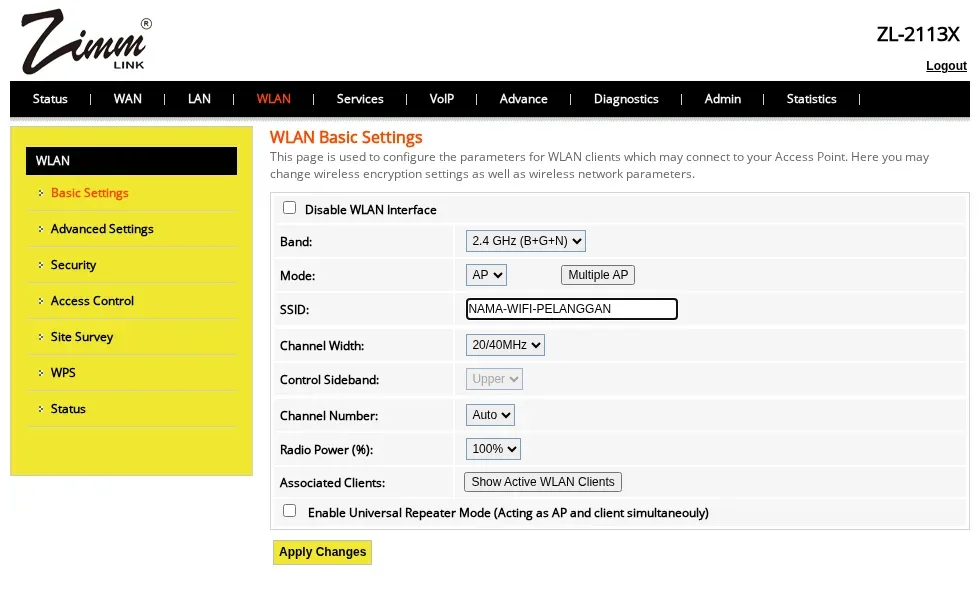Check Disable WLAN Interface checkbox
This screenshot has height=596, width=980.
click(289, 208)
